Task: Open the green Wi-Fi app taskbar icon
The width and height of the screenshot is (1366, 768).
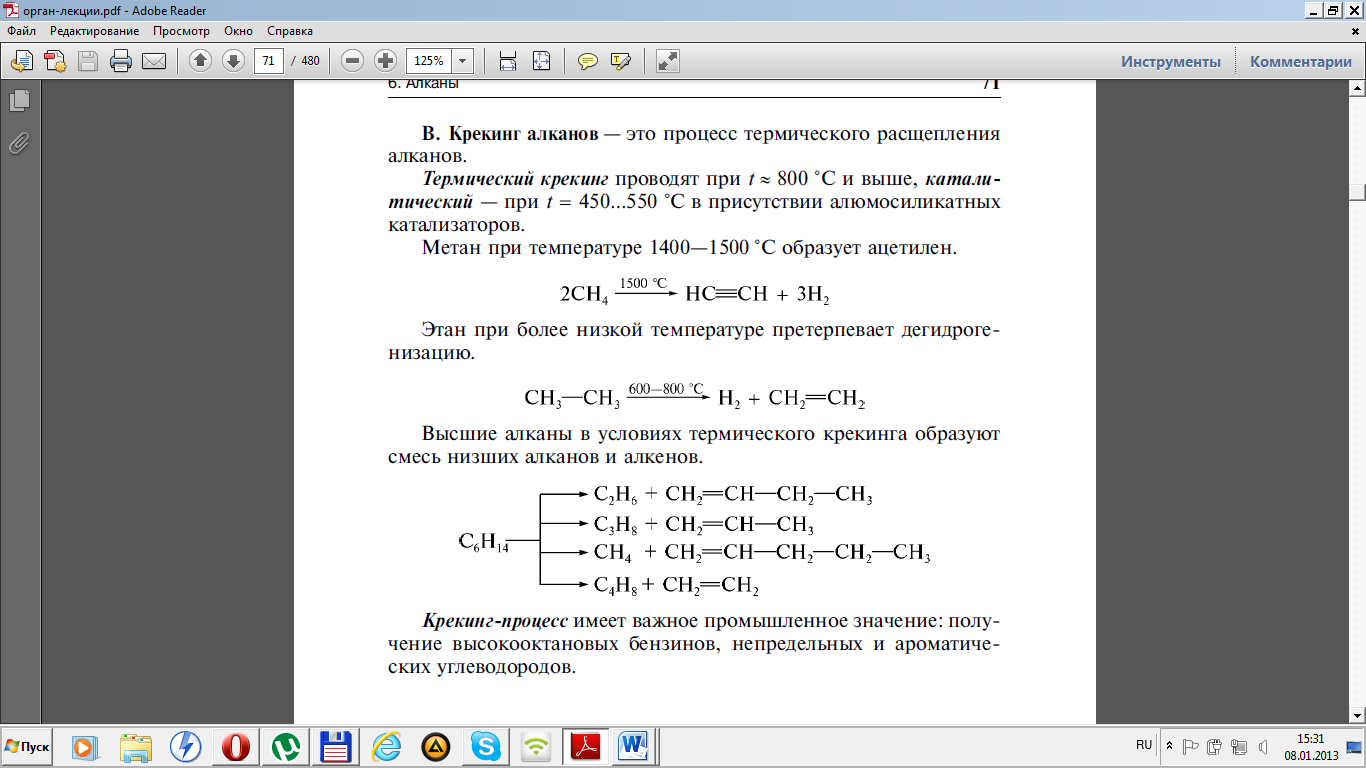Action: pos(536,746)
